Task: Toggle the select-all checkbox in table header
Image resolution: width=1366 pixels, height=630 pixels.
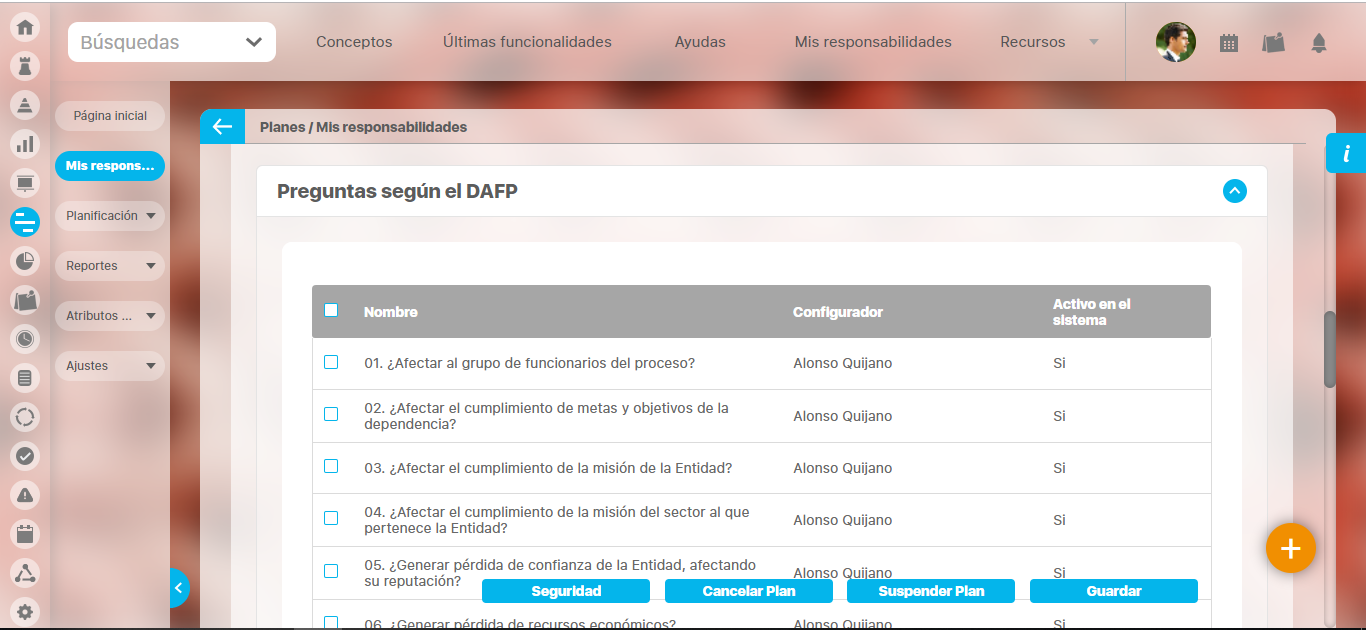Action: click(x=331, y=310)
